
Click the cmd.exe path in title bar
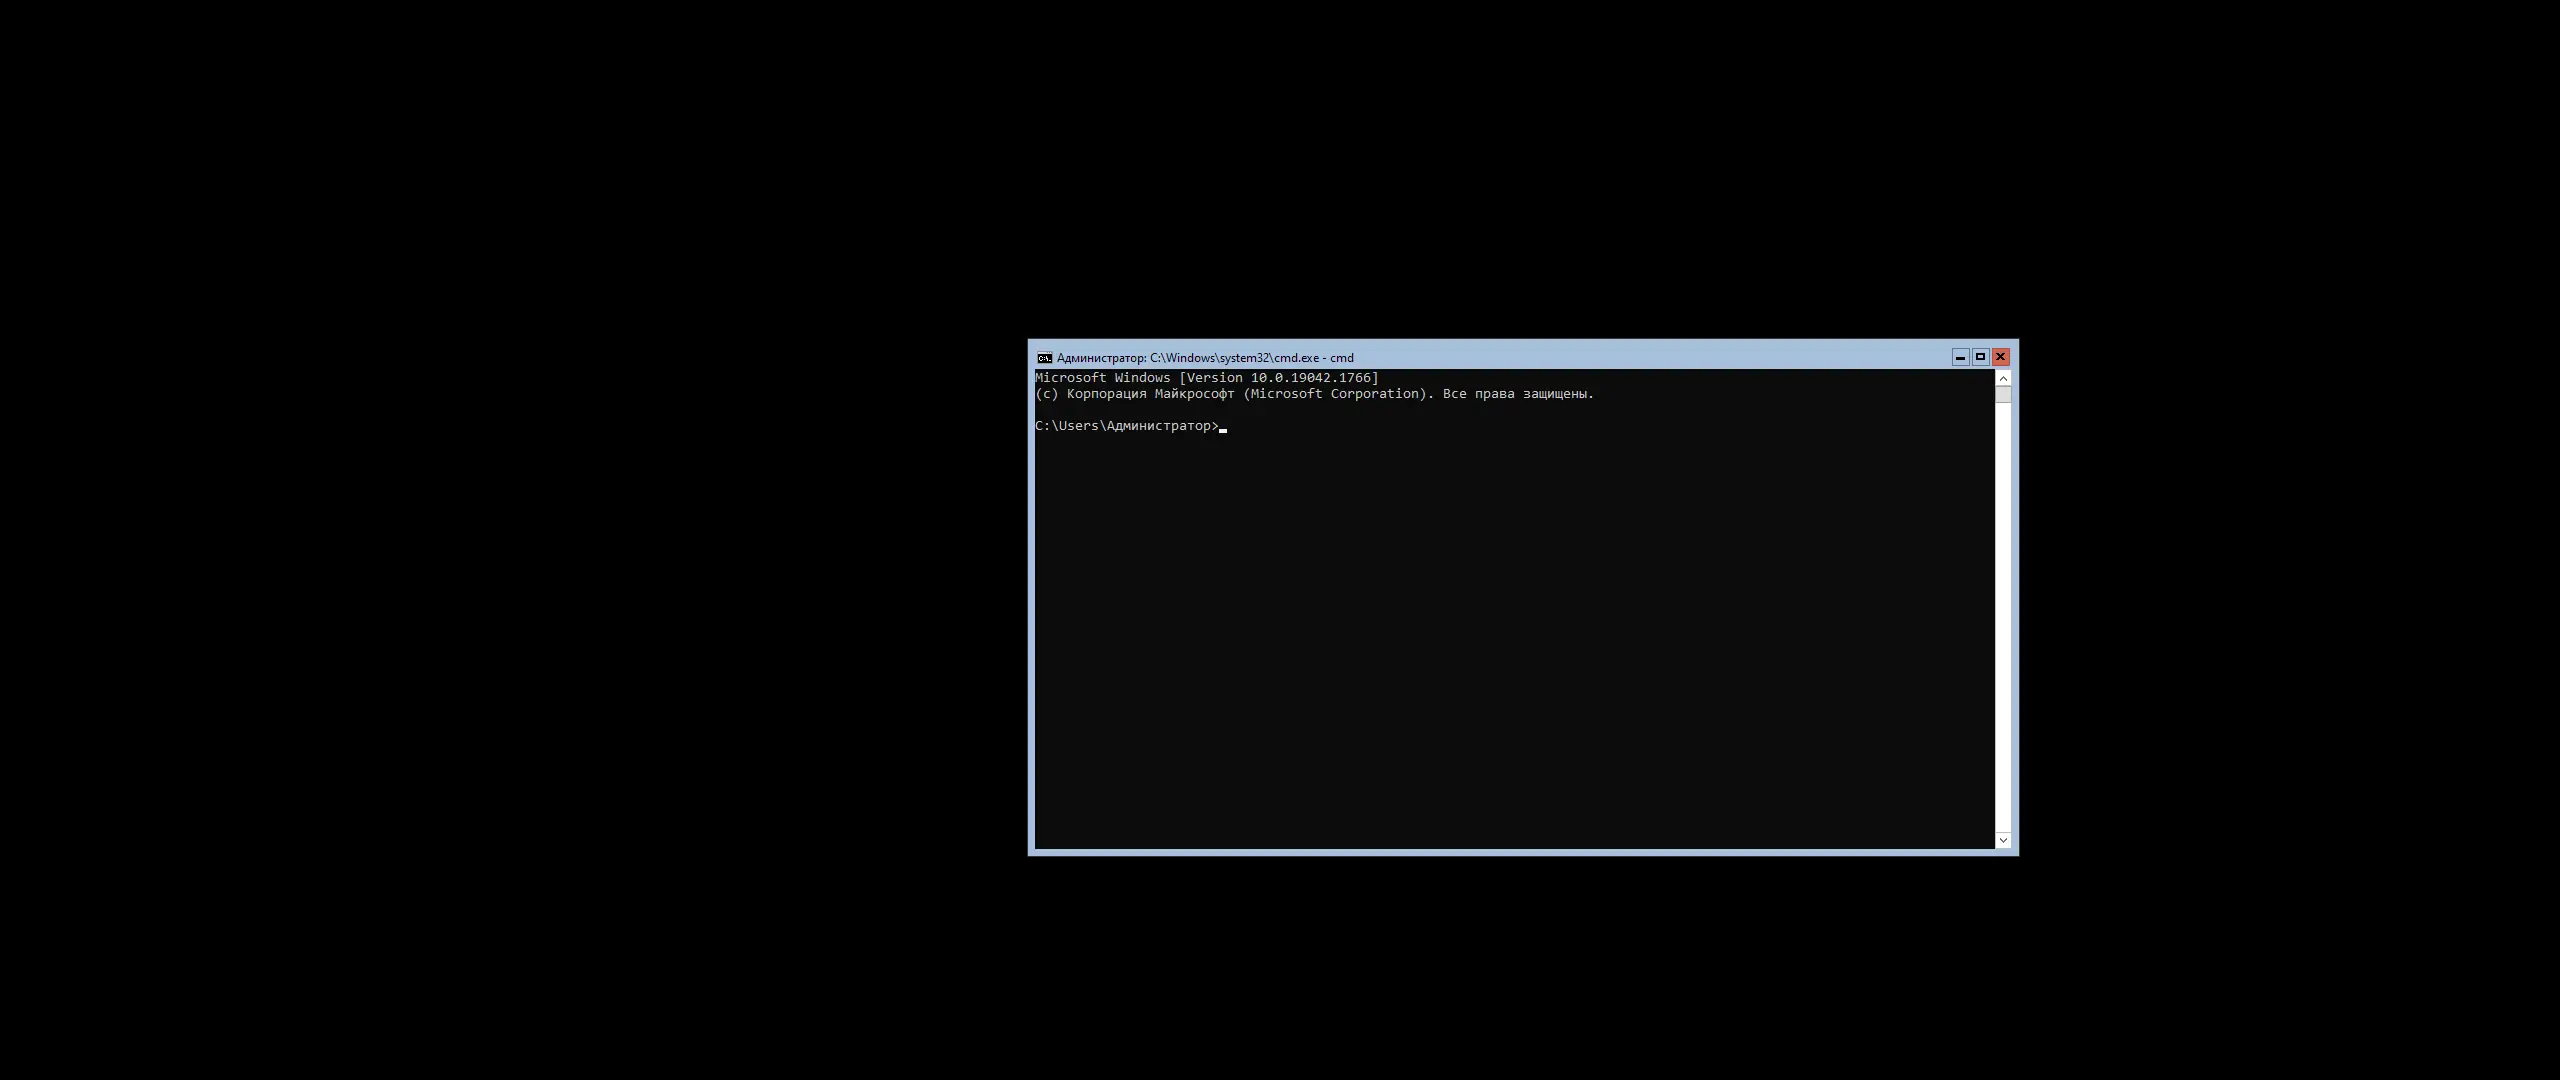point(1234,358)
